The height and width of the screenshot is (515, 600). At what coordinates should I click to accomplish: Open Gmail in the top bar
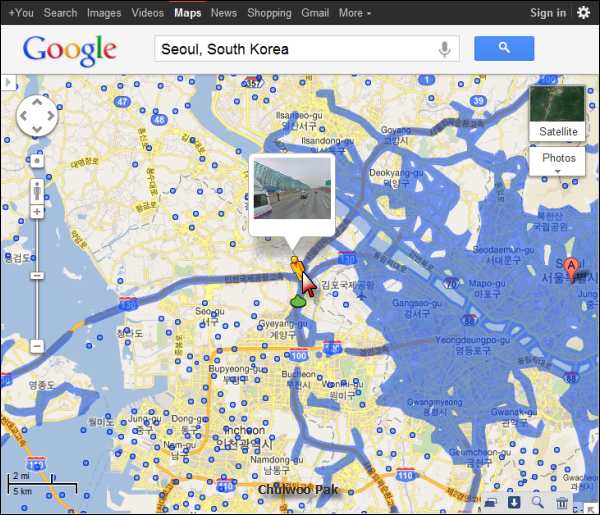tap(315, 13)
